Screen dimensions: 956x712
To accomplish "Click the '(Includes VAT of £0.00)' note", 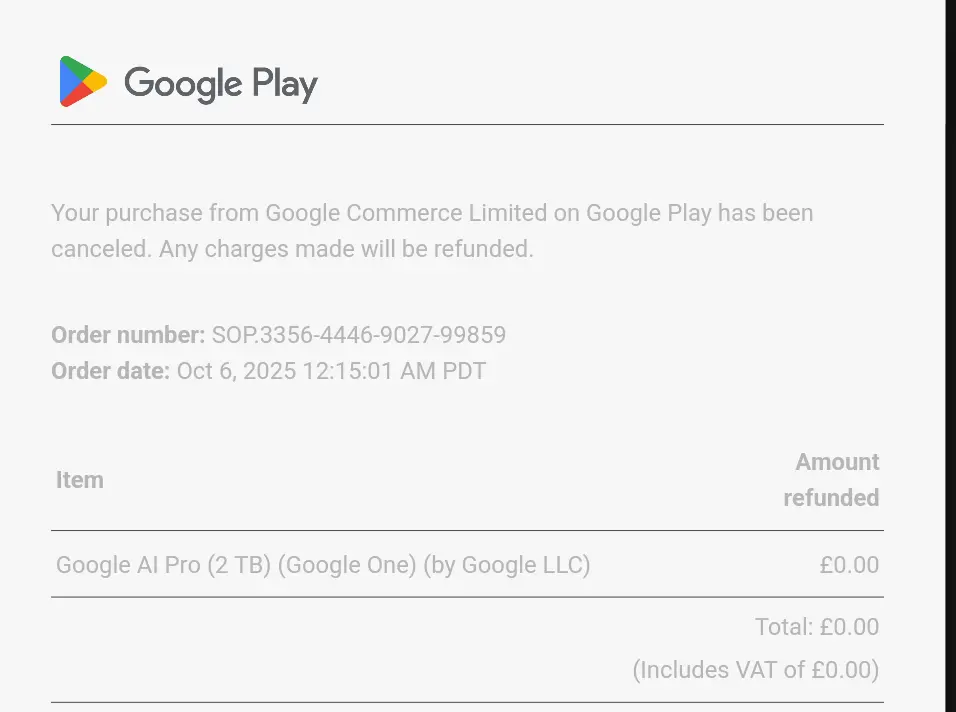I will click(756, 670).
